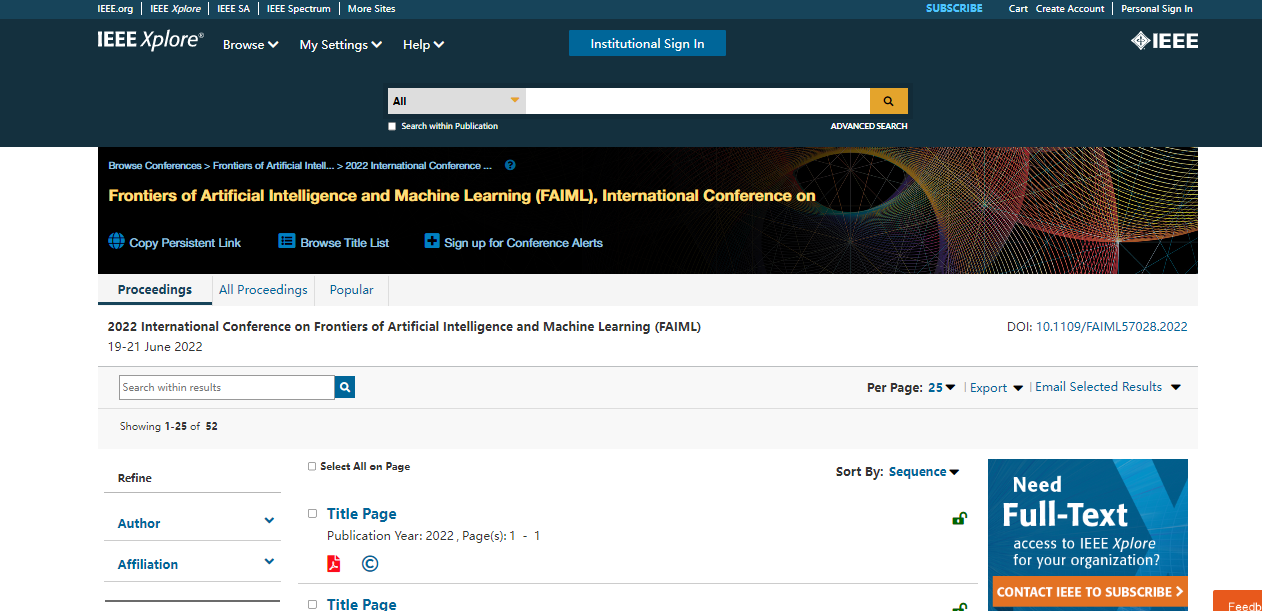Tick the first Title Page result checkbox

[312, 514]
